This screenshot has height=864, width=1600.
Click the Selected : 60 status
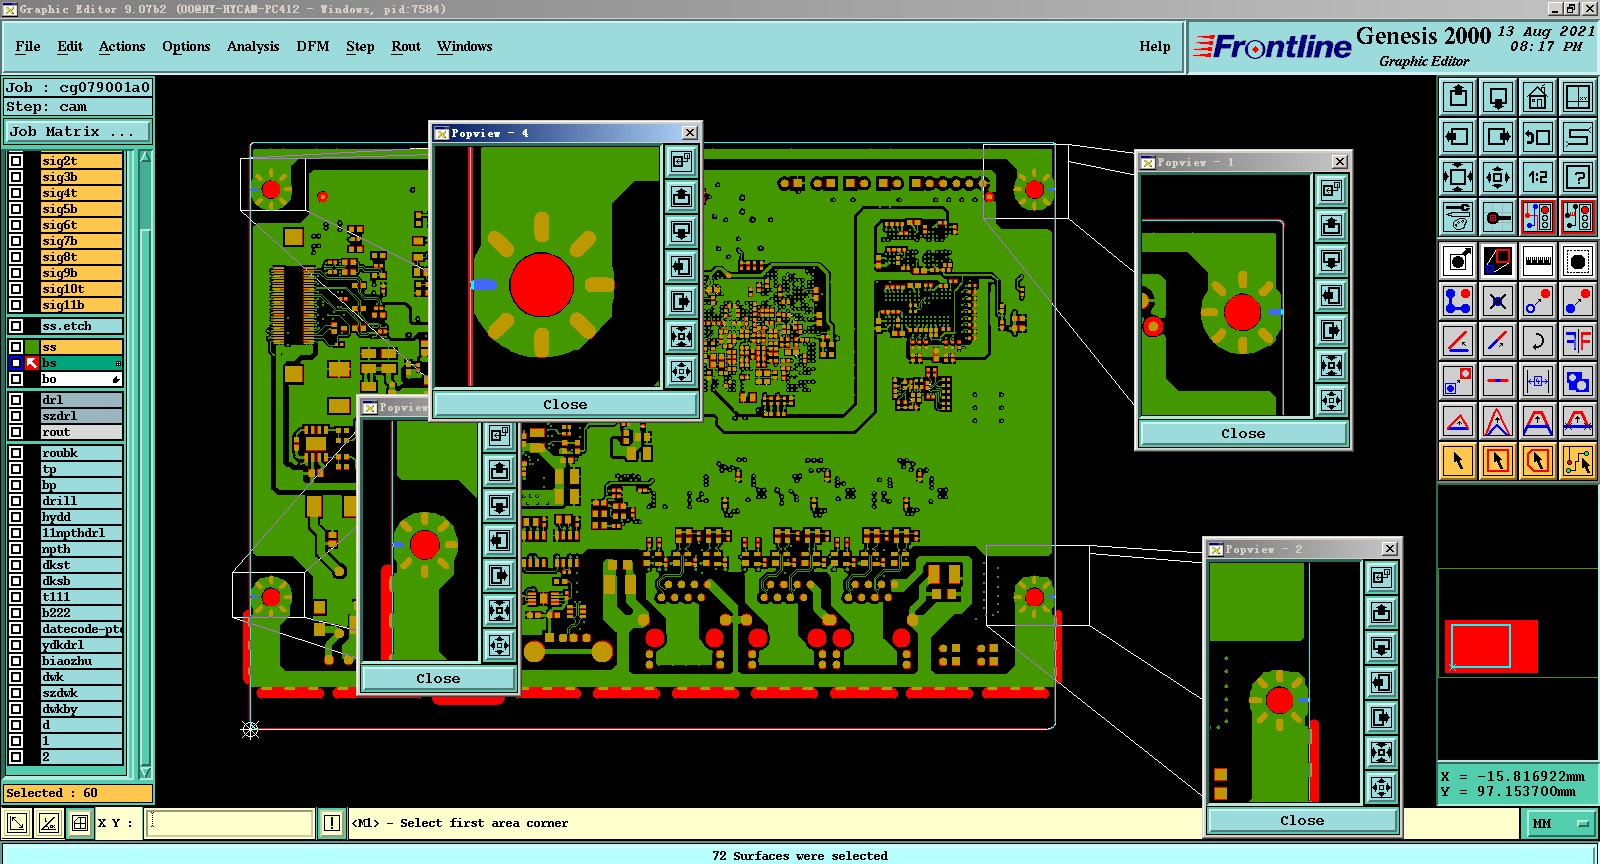(x=78, y=793)
